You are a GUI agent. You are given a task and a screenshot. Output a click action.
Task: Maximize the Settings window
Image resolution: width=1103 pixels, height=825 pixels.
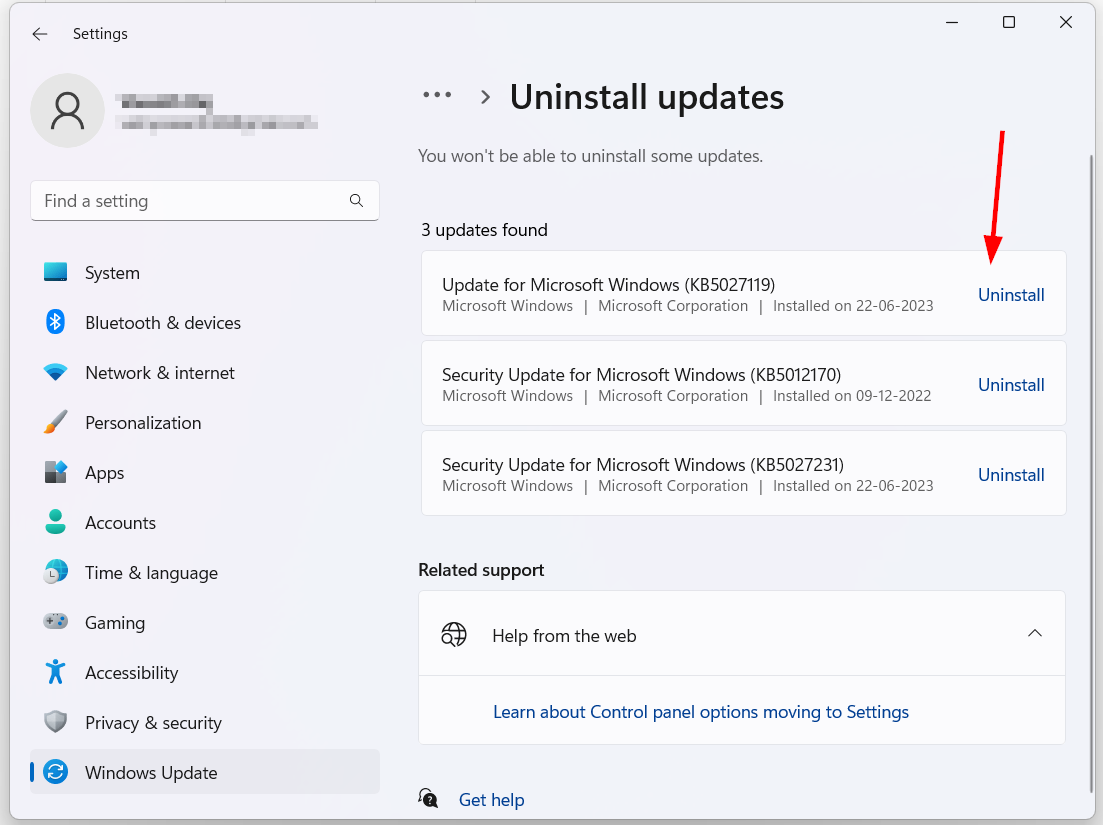tap(1009, 23)
